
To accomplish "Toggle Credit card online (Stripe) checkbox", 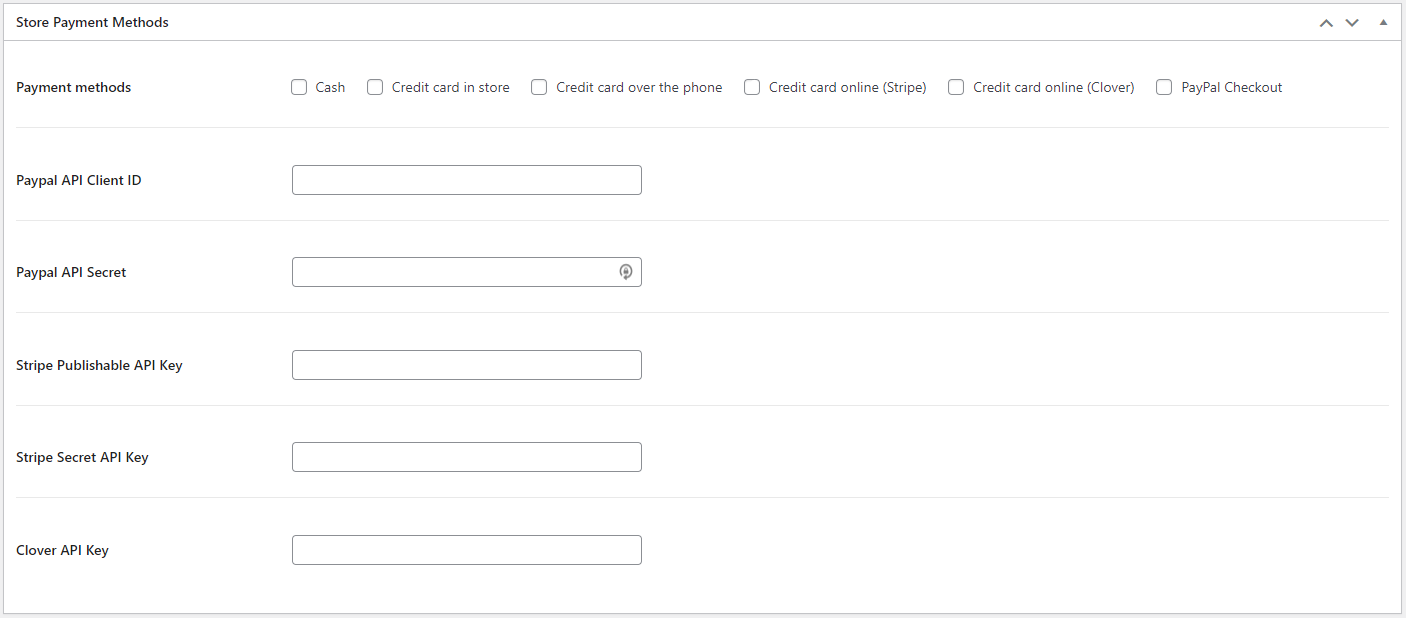I will 752,87.
